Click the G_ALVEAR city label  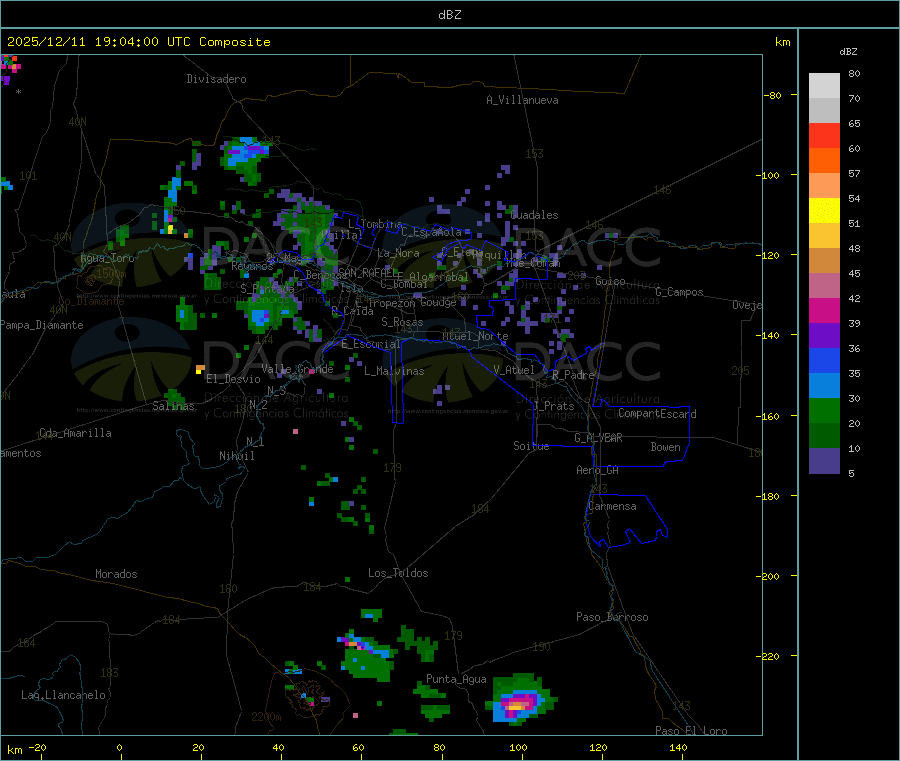tap(598, 438)
